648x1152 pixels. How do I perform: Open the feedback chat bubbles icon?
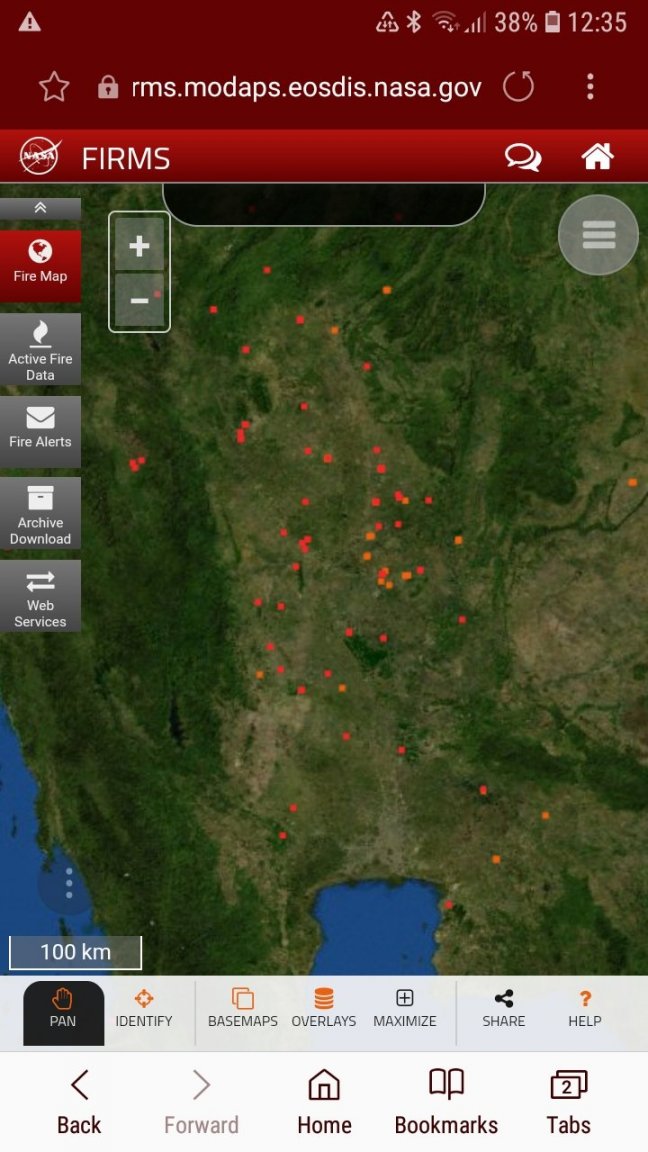522,157
